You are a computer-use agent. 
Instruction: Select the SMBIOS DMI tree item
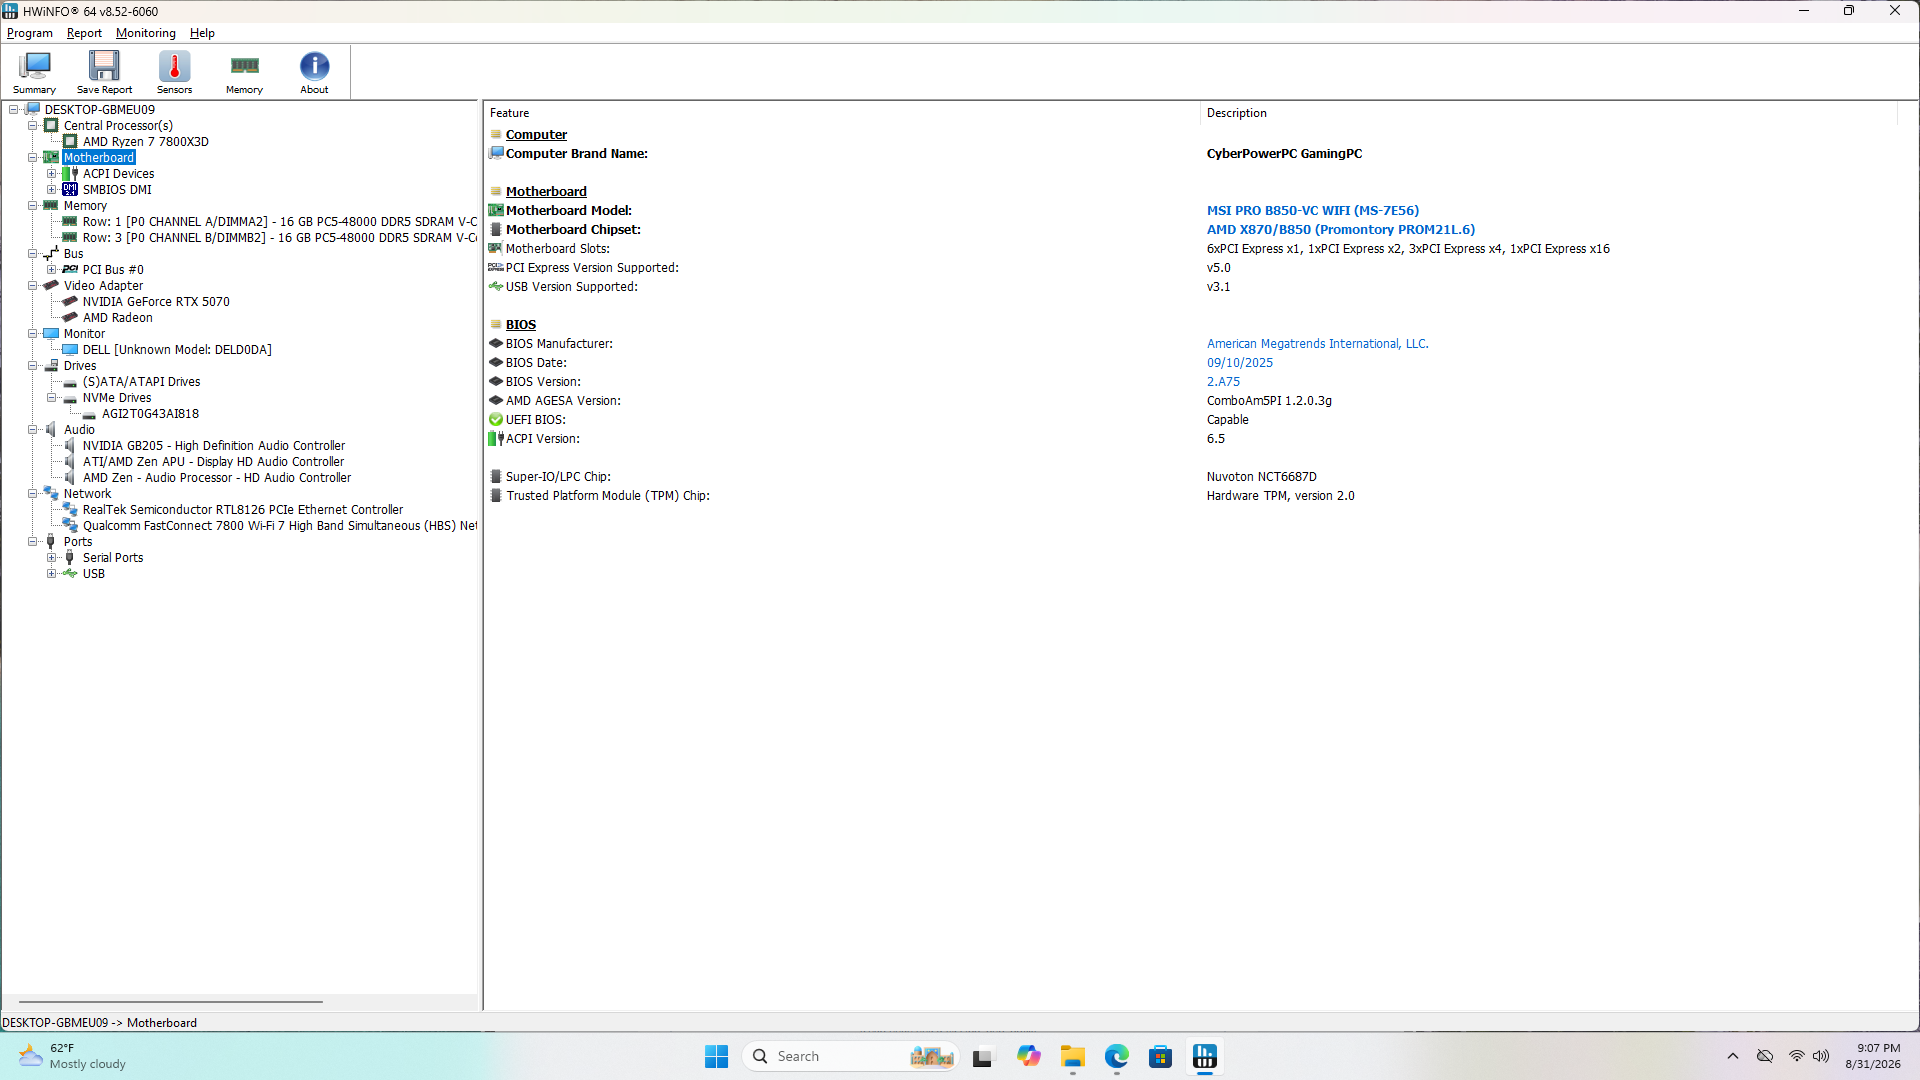117,190
